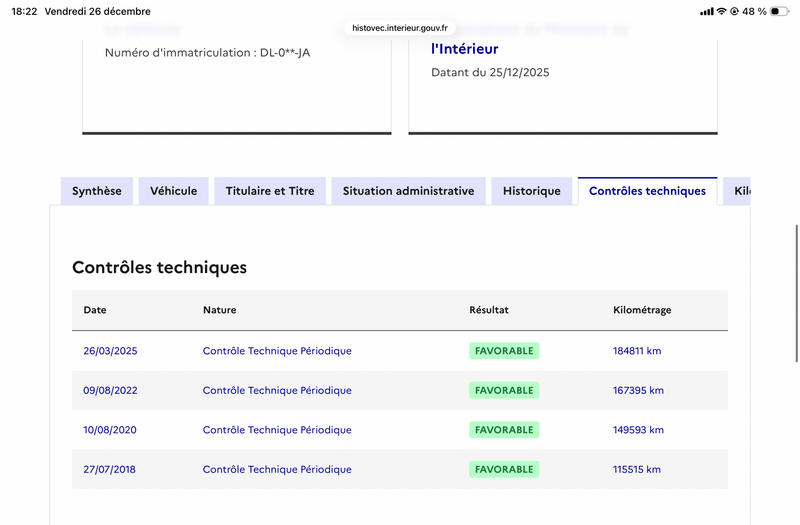Image resolution: width=800 pixels, height=525 pixels.
Task: Click the FAVORABLE badge for 27/07/2018
Action: 504,469
